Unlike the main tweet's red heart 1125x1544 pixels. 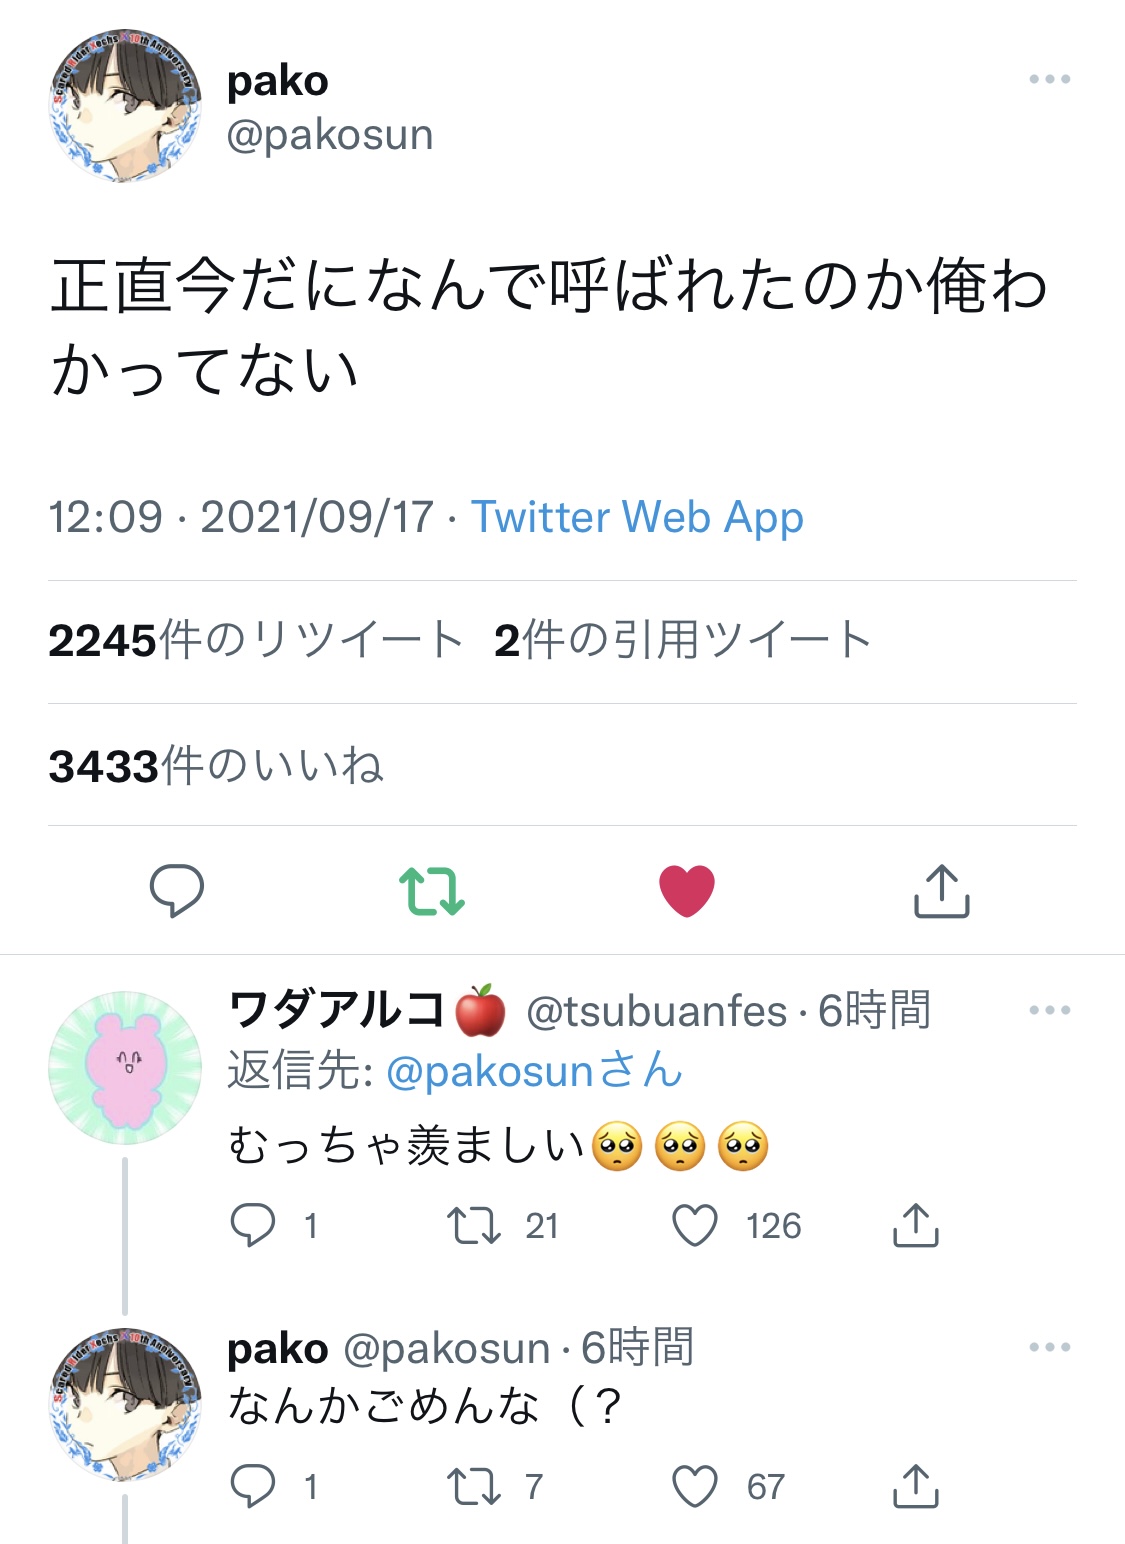687,890
